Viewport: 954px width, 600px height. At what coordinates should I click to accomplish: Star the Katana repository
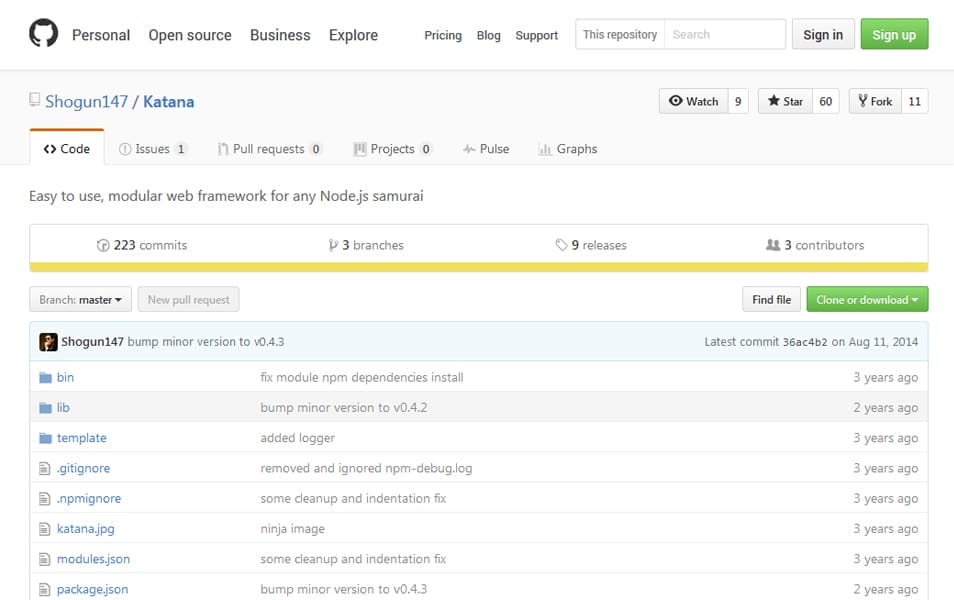[x=785, y=101]
